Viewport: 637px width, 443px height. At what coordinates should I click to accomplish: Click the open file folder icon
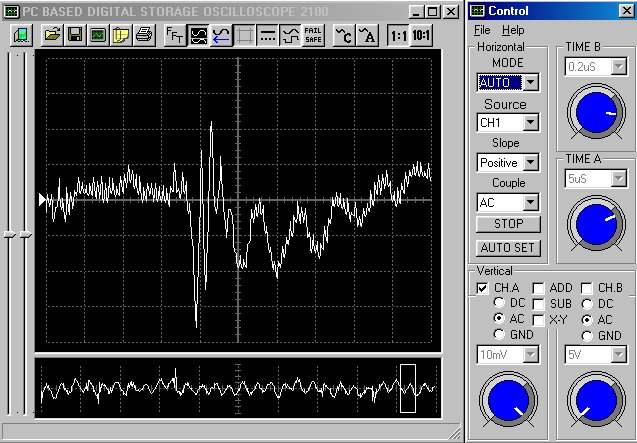[50, 35]
